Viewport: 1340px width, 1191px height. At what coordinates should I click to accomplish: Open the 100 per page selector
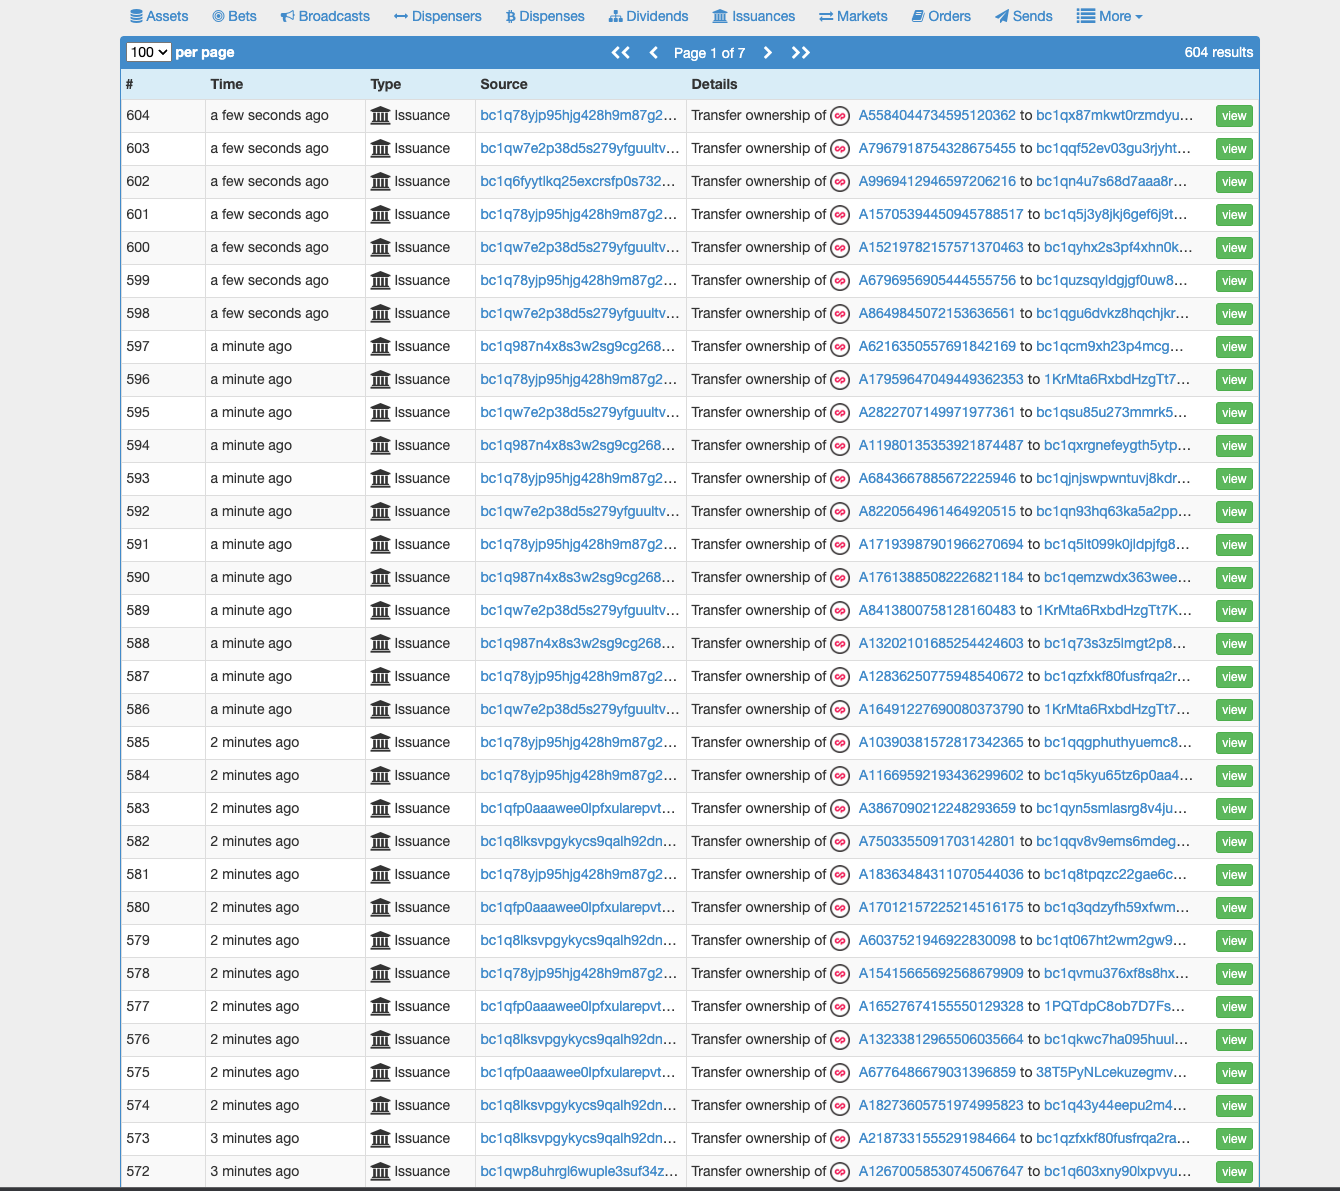[148, 52]
